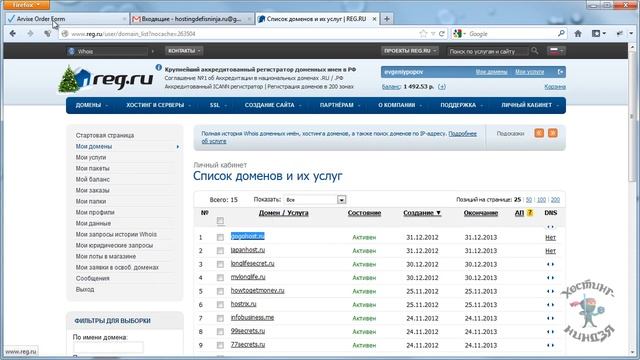640x360 pixels.
Task: Check the box for gogohost.ru
Action: (220, 237)
